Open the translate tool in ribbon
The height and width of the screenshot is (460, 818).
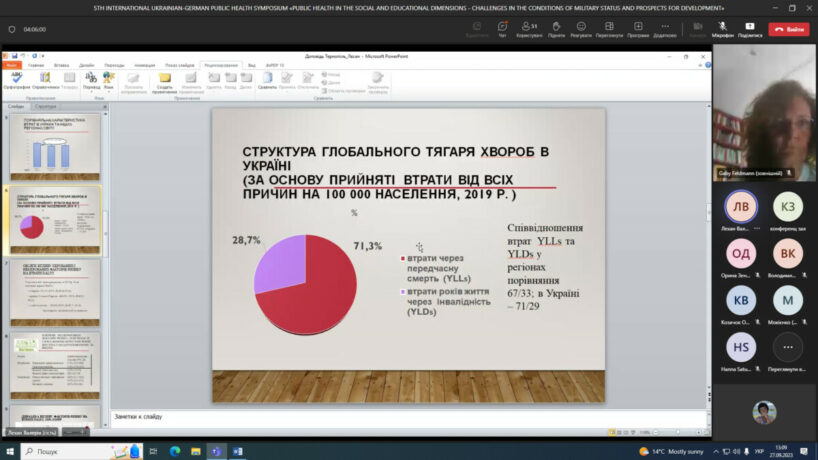click(89, 79)
